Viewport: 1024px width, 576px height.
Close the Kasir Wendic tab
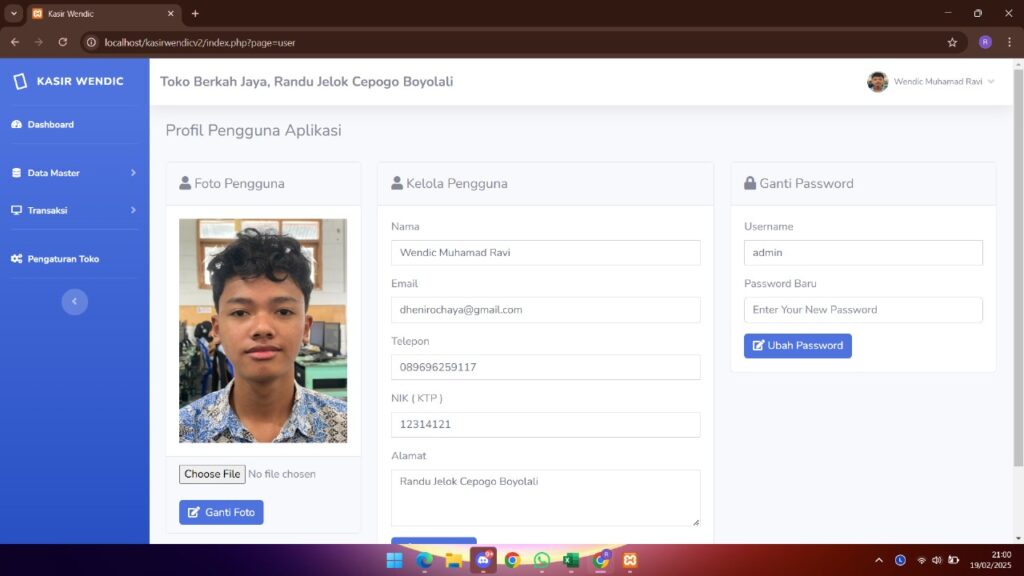(171, 13)
